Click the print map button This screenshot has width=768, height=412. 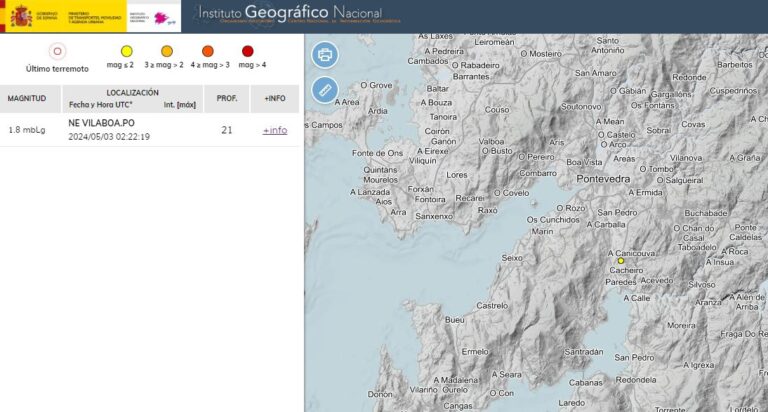[x=325, y=54]
